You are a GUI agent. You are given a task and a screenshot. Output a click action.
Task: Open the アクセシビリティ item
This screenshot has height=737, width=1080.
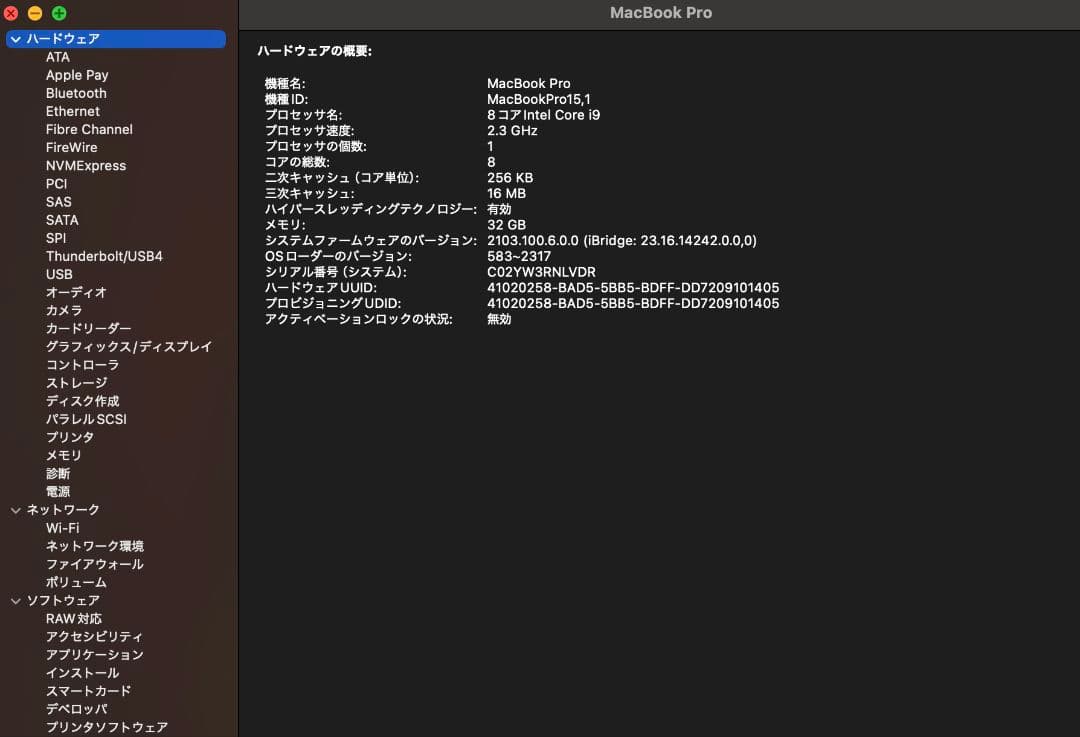(x=94, y=637)
